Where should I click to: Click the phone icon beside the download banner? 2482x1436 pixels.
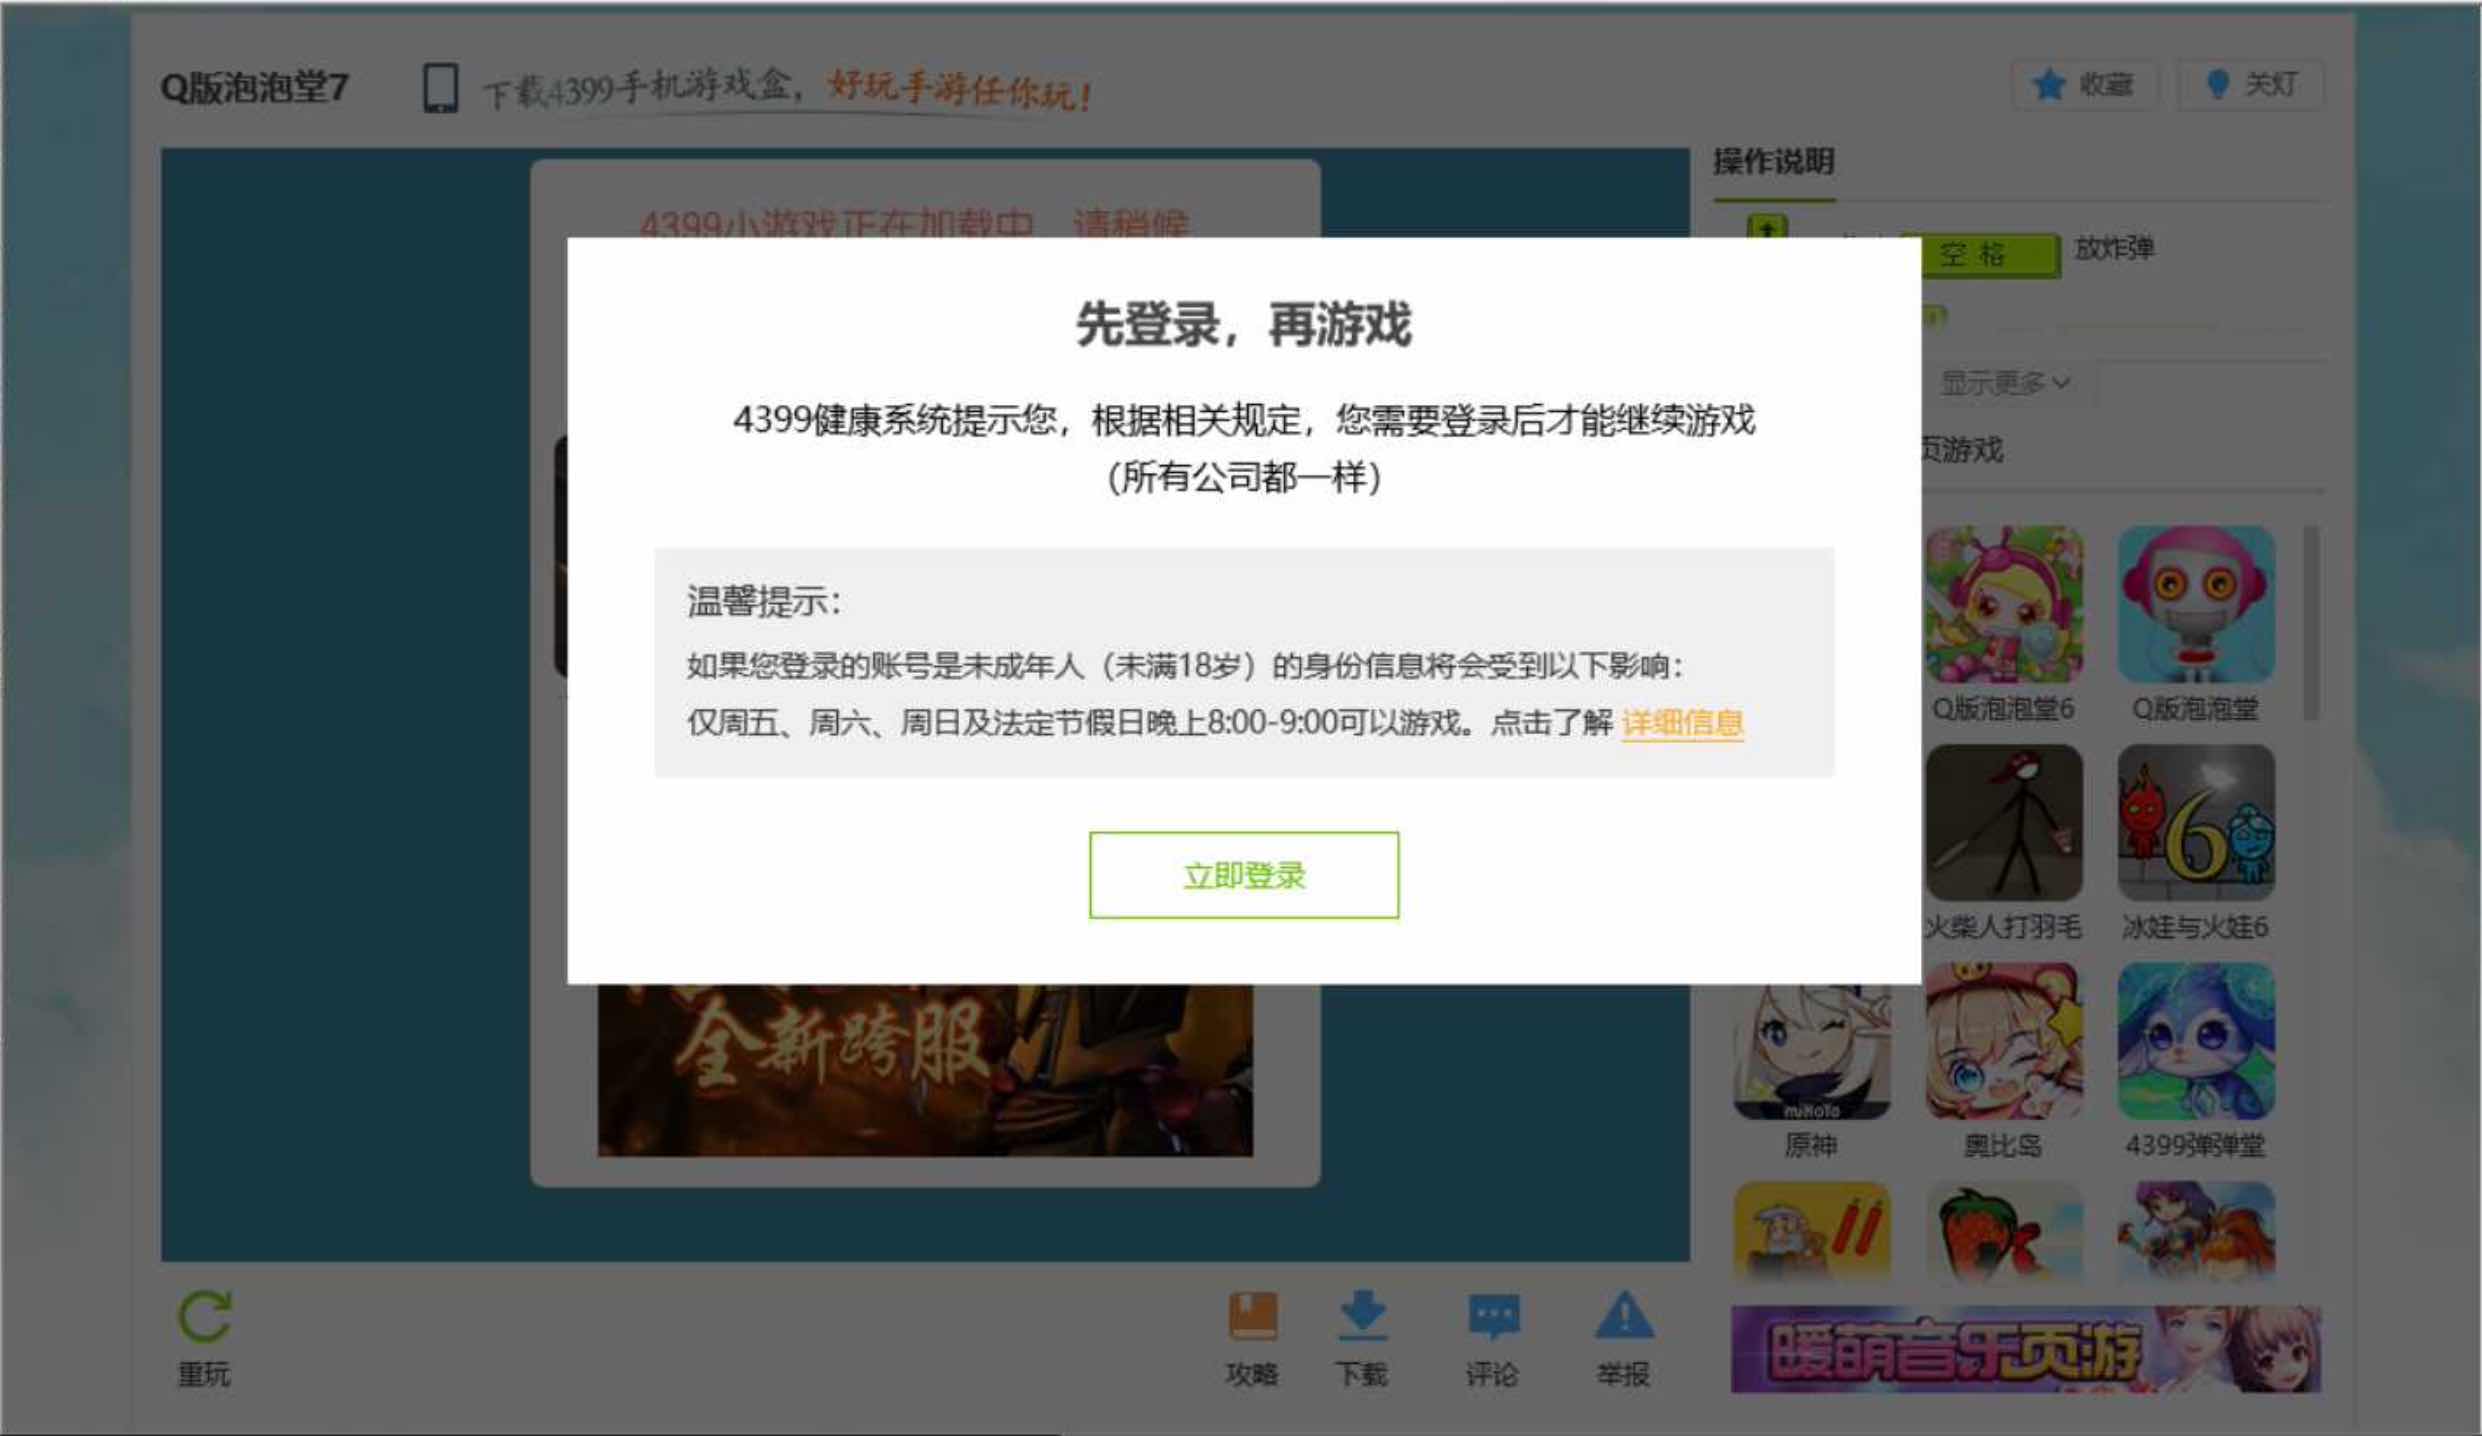coord(440,88)
